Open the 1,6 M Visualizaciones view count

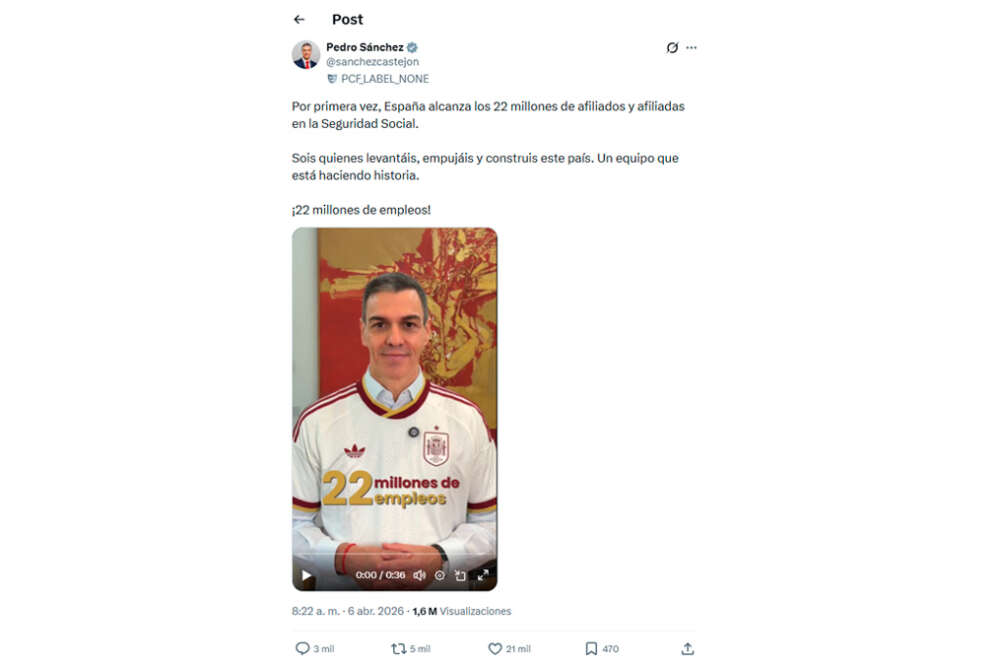462,611
